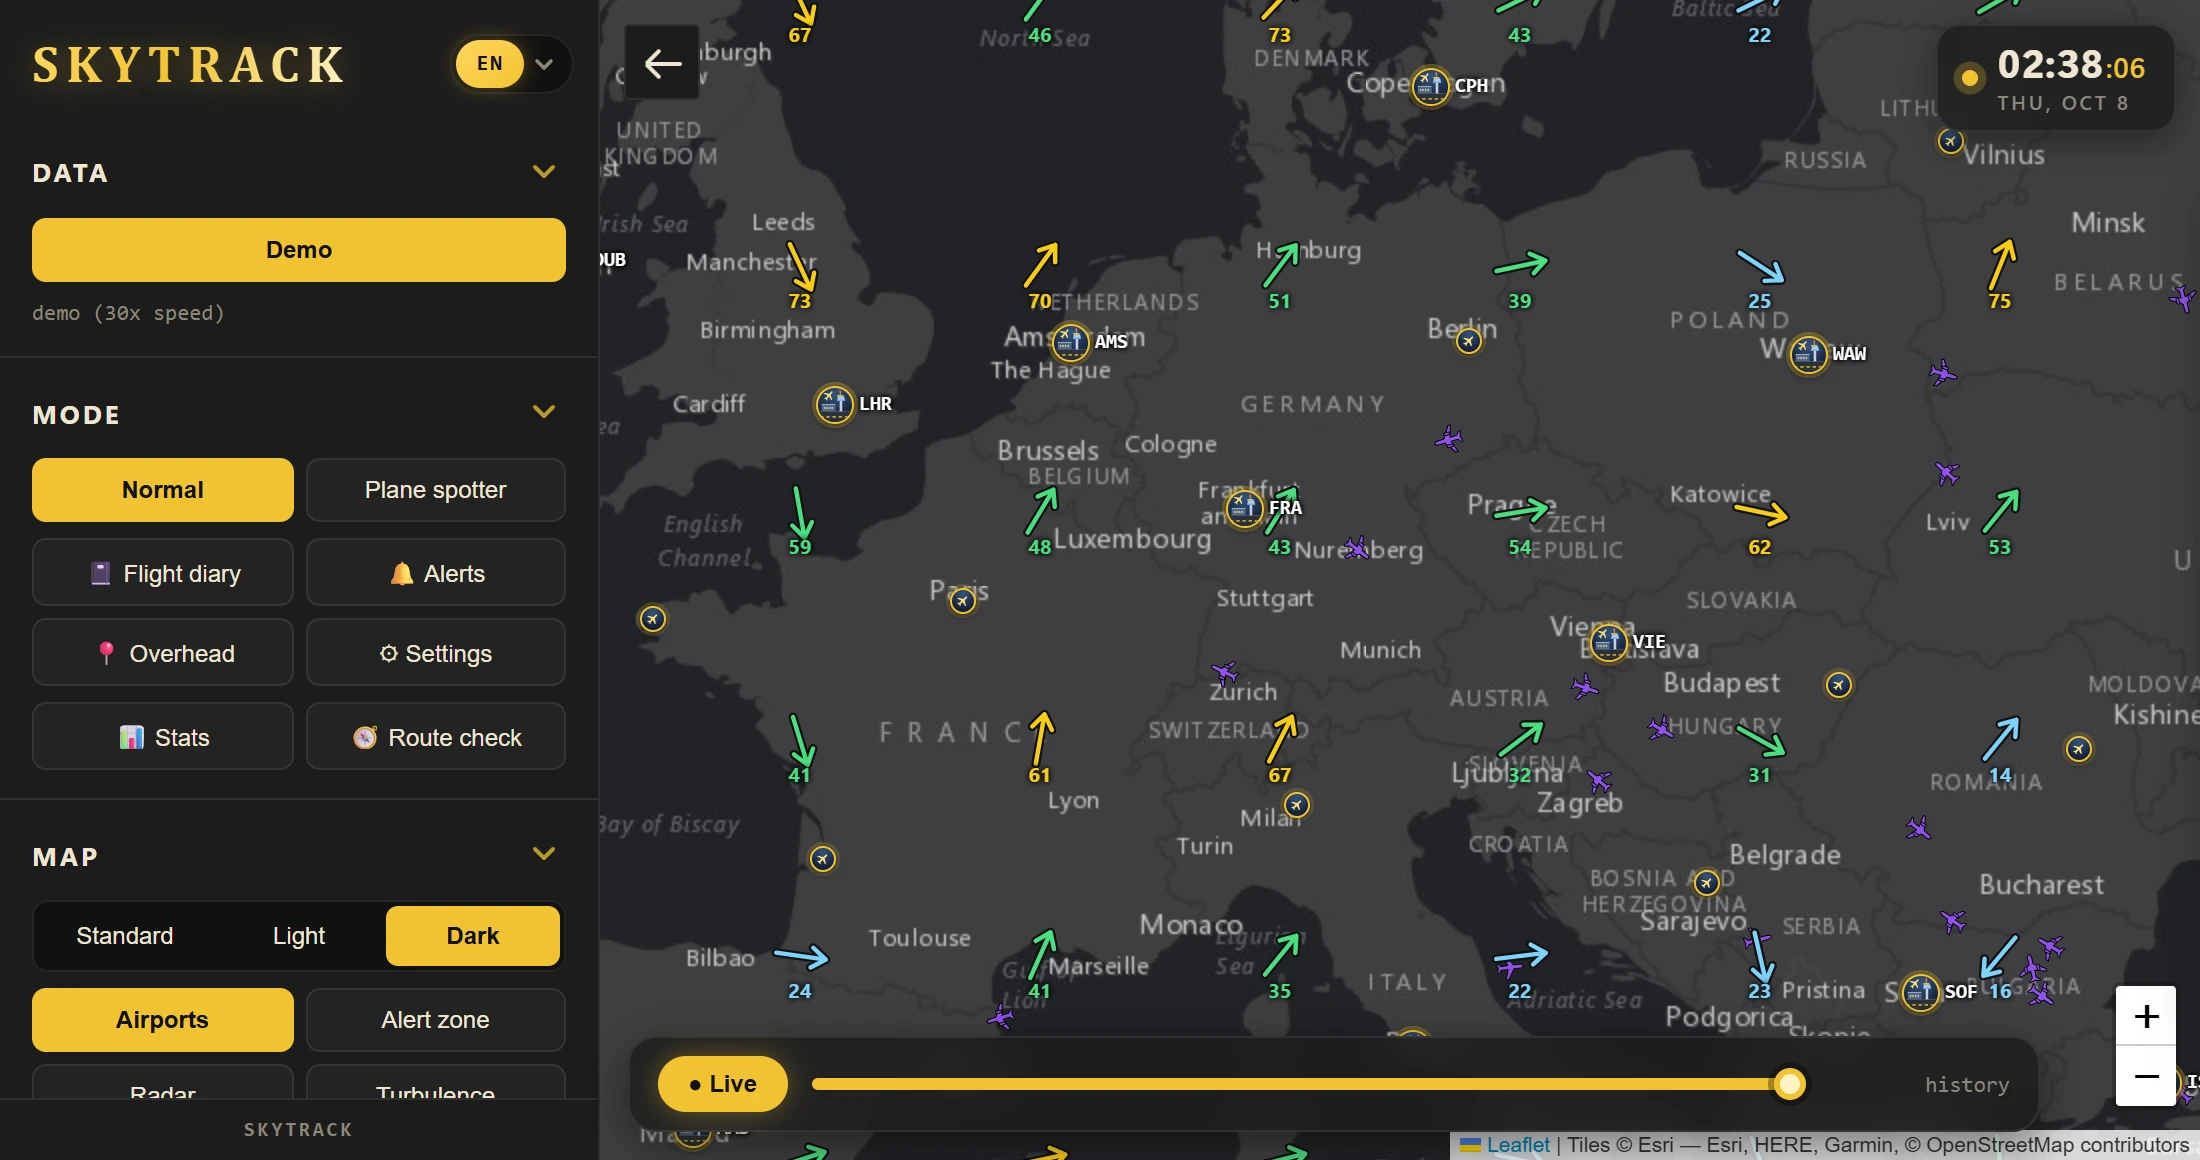Collapse the MODE section

(x=544, y=412)
